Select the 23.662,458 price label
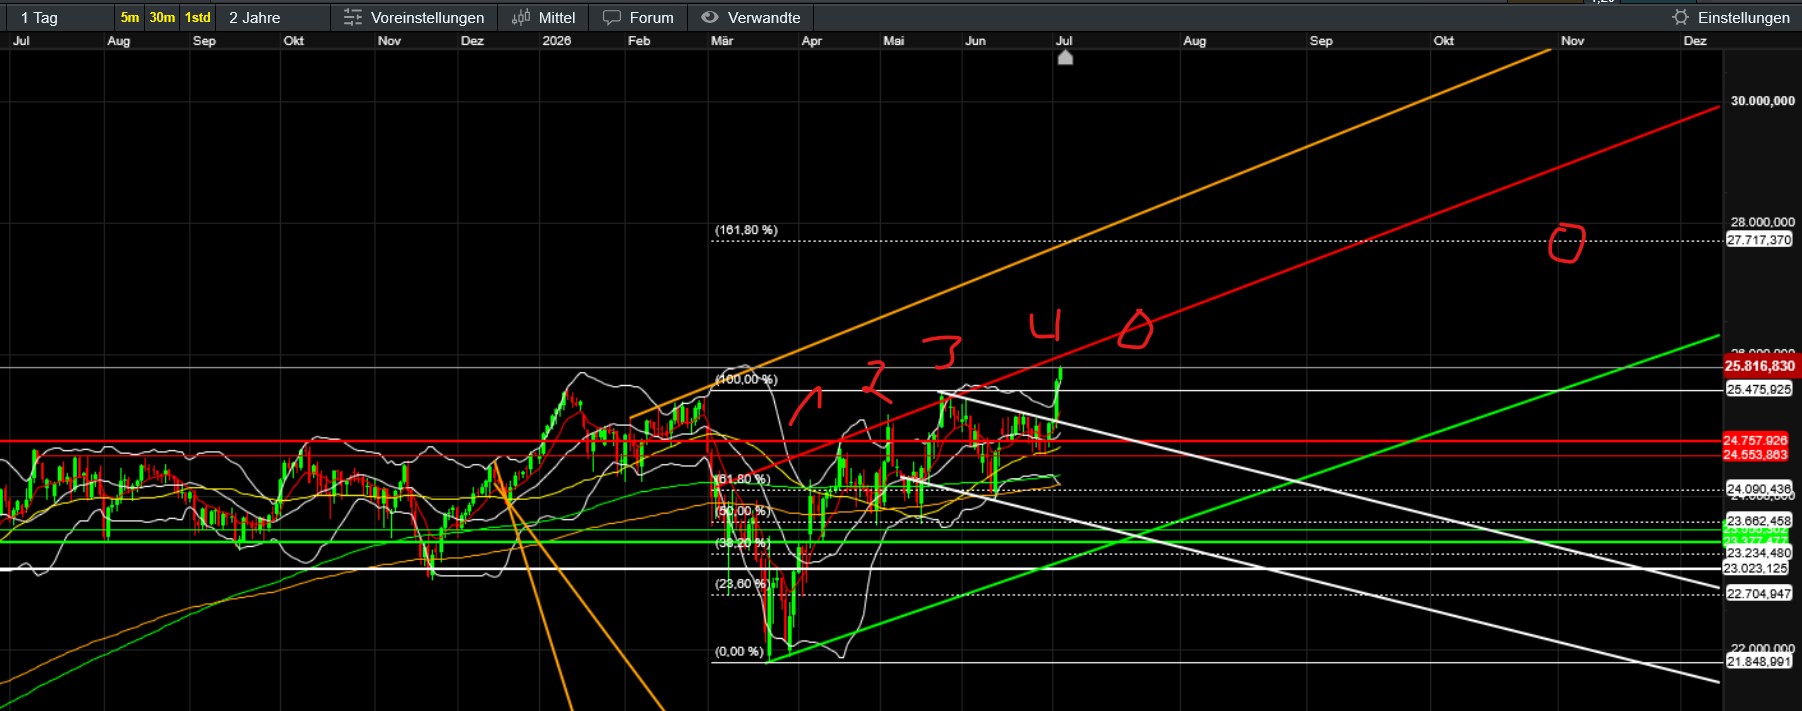Screen dimensions: 1802x711 (x=1759, y=521)
